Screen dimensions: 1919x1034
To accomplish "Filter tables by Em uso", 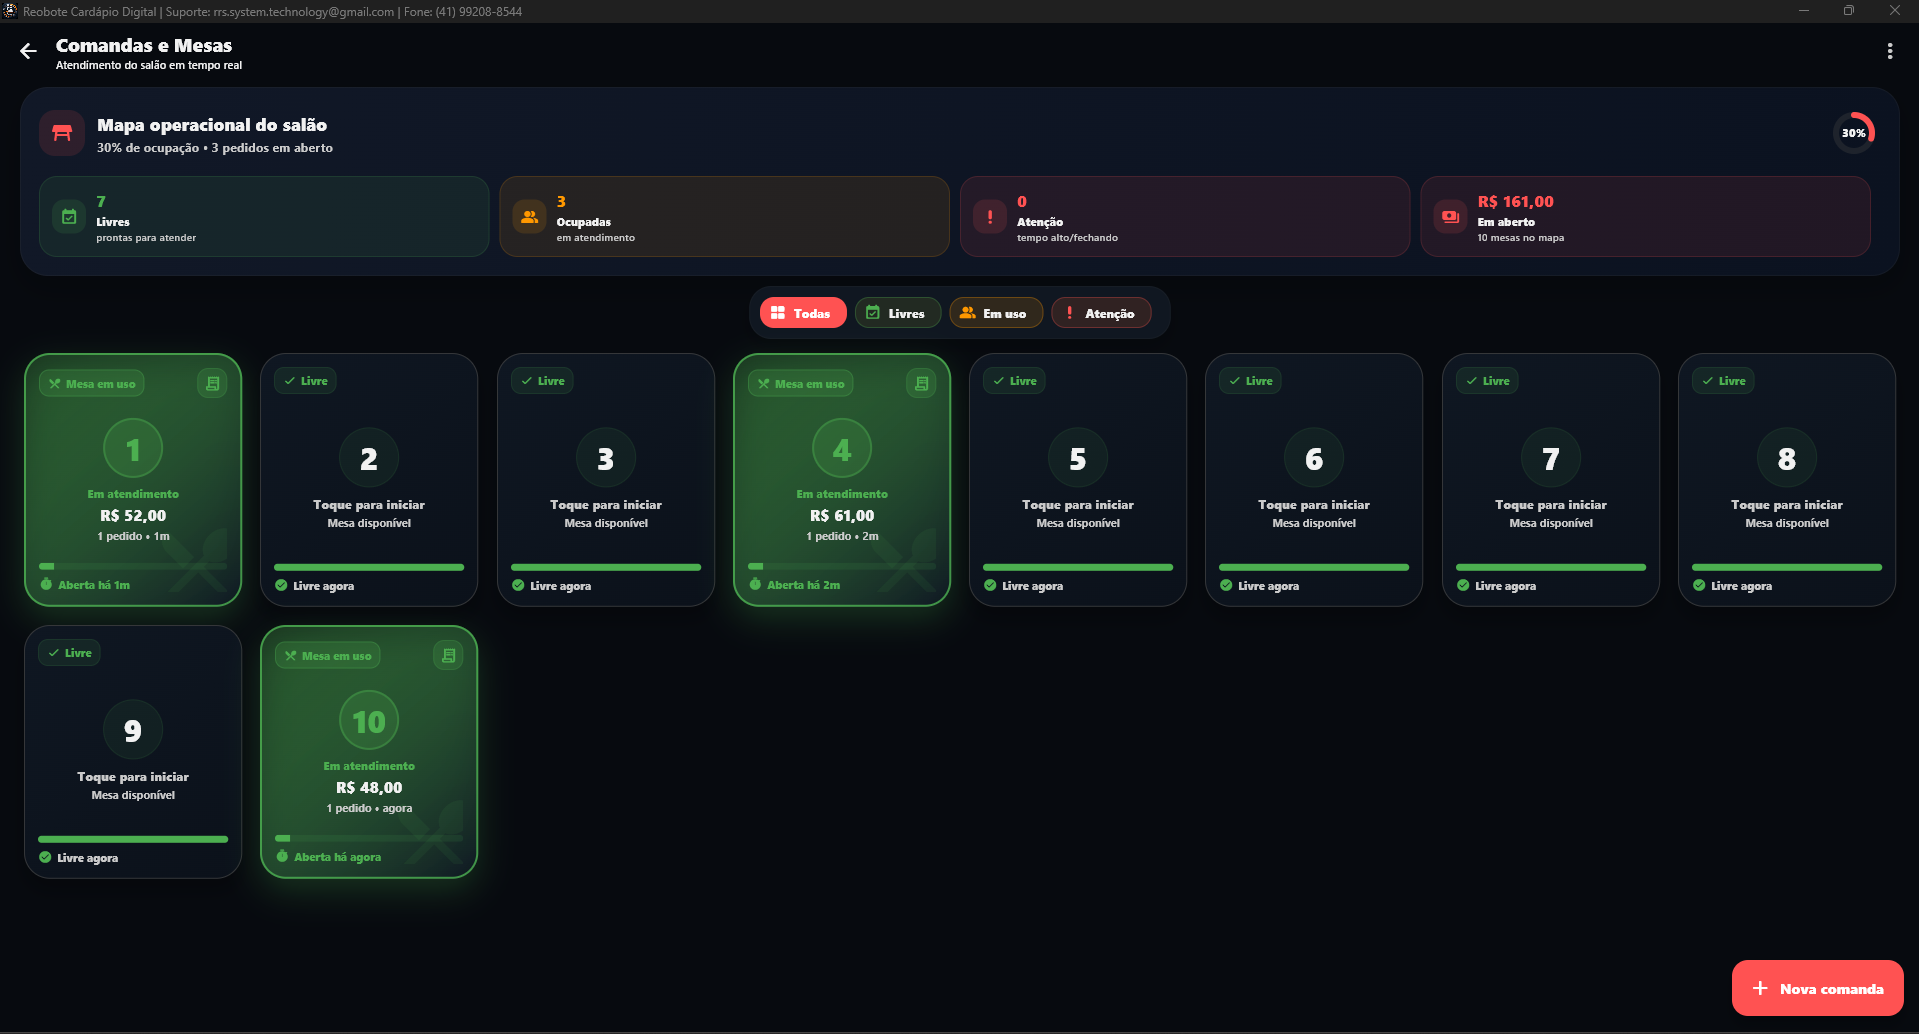I will pyautogui.click(x=995, y=313).
